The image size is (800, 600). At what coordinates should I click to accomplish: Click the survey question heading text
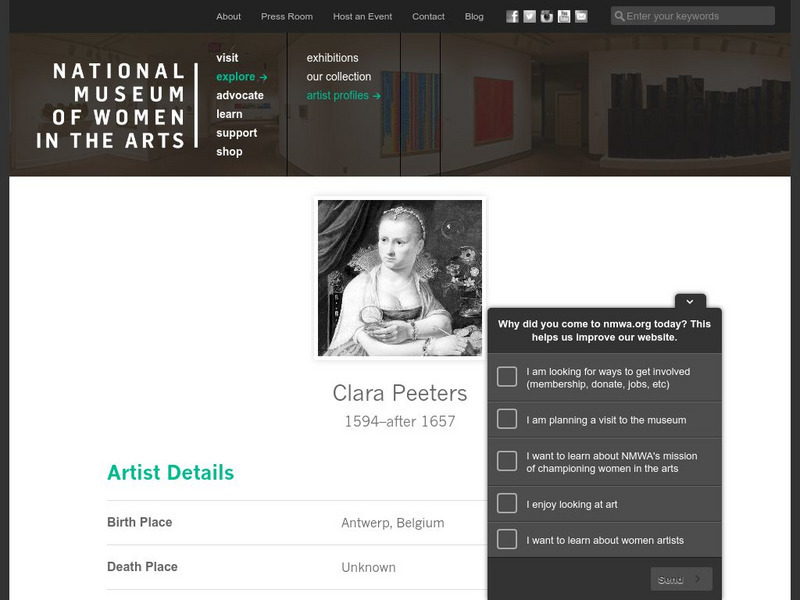click(604, 331)
